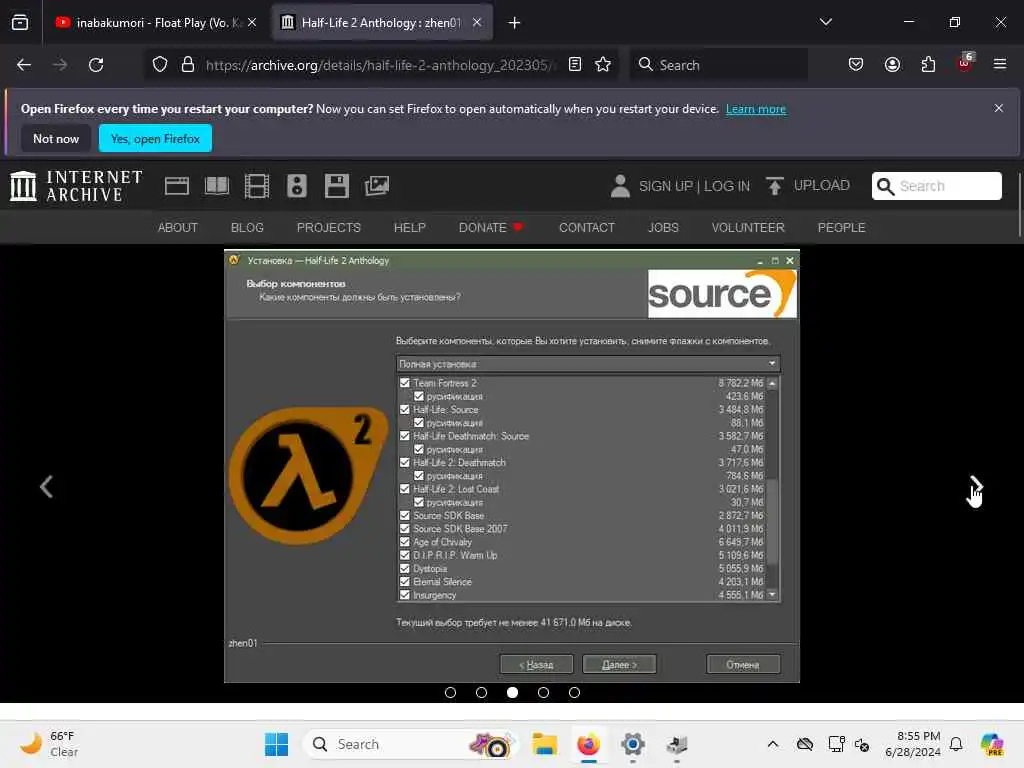Open the ABOUT navigation item
The height and width of the screenshot is (768, 1024).
[x=178, y=227]
